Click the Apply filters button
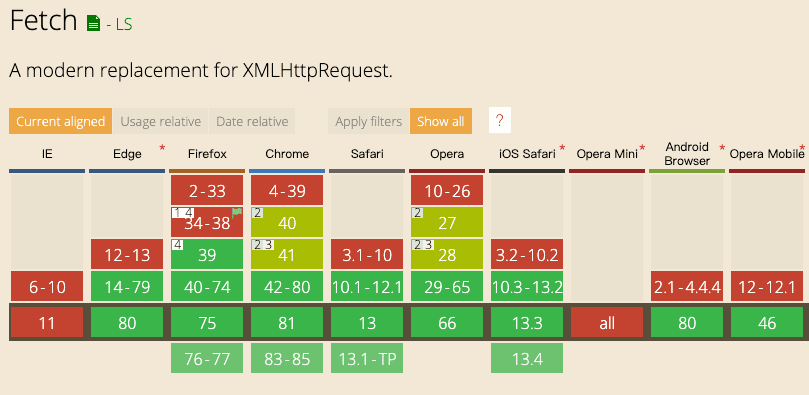The height and width of the screenshot is (395, 809). coord(368,121)
